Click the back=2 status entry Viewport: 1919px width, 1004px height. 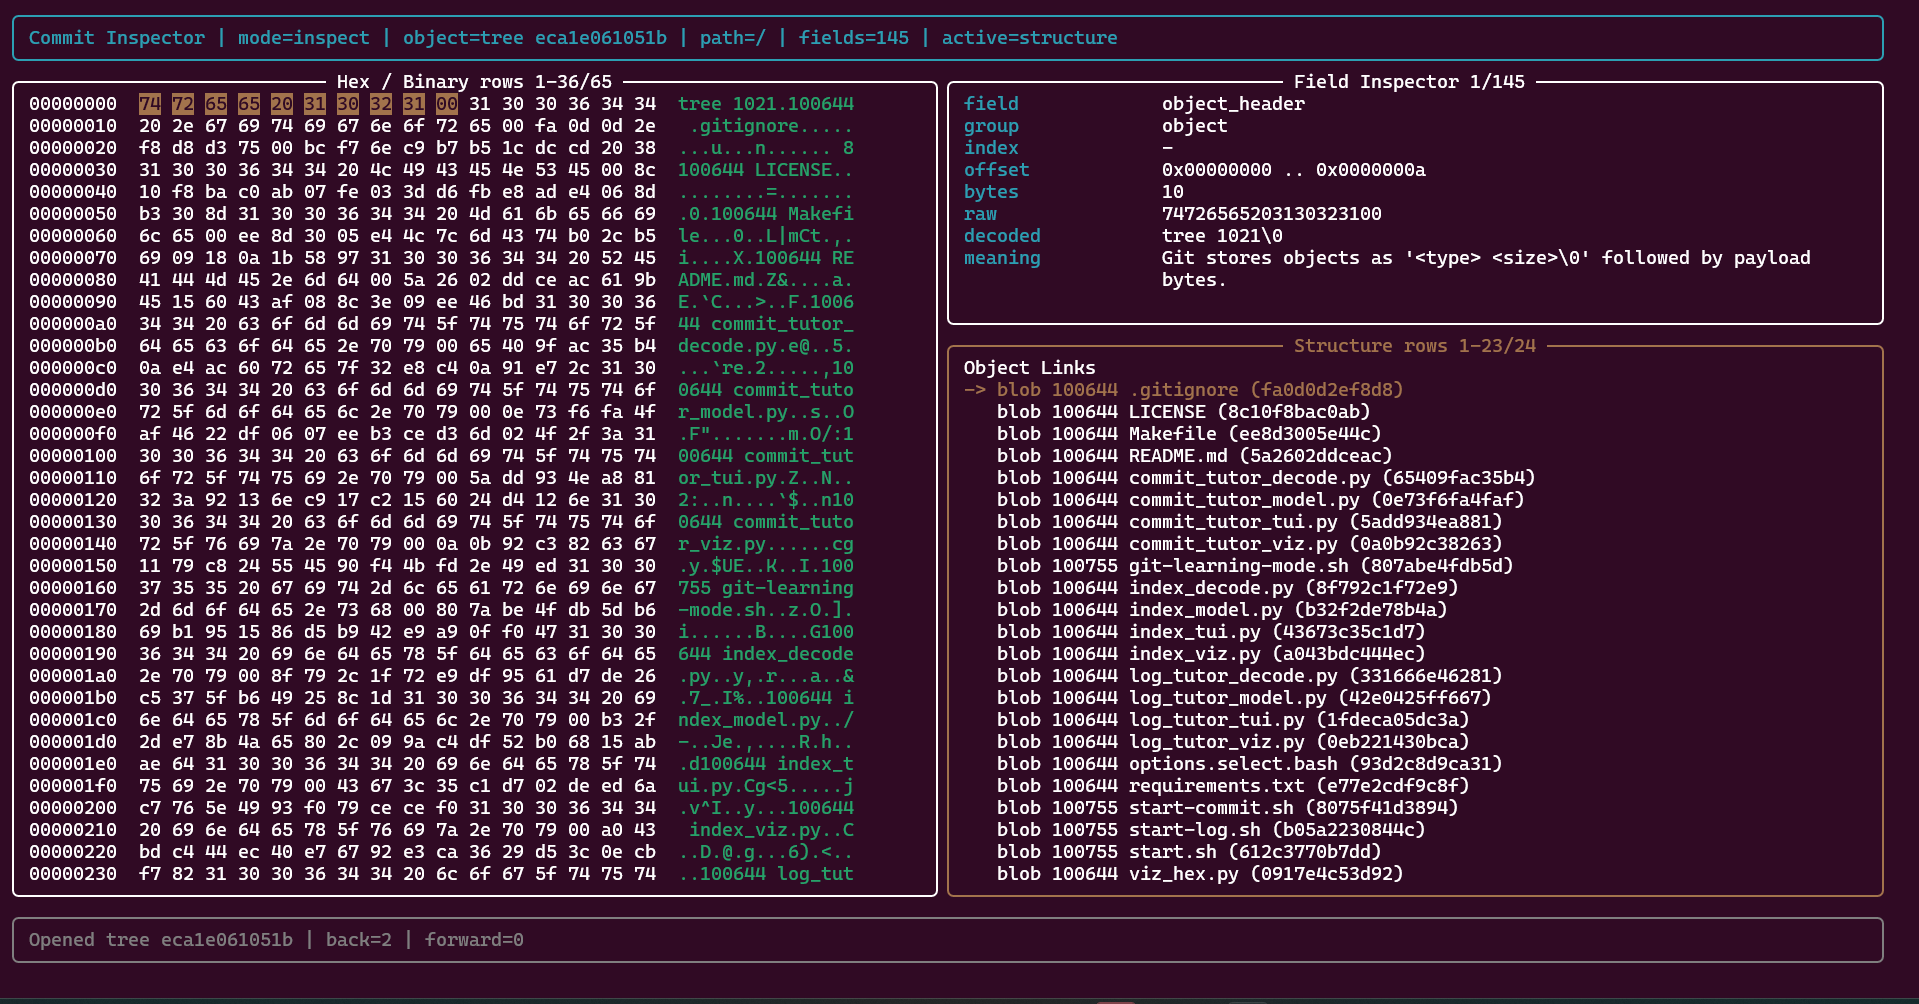coord(359,940)
